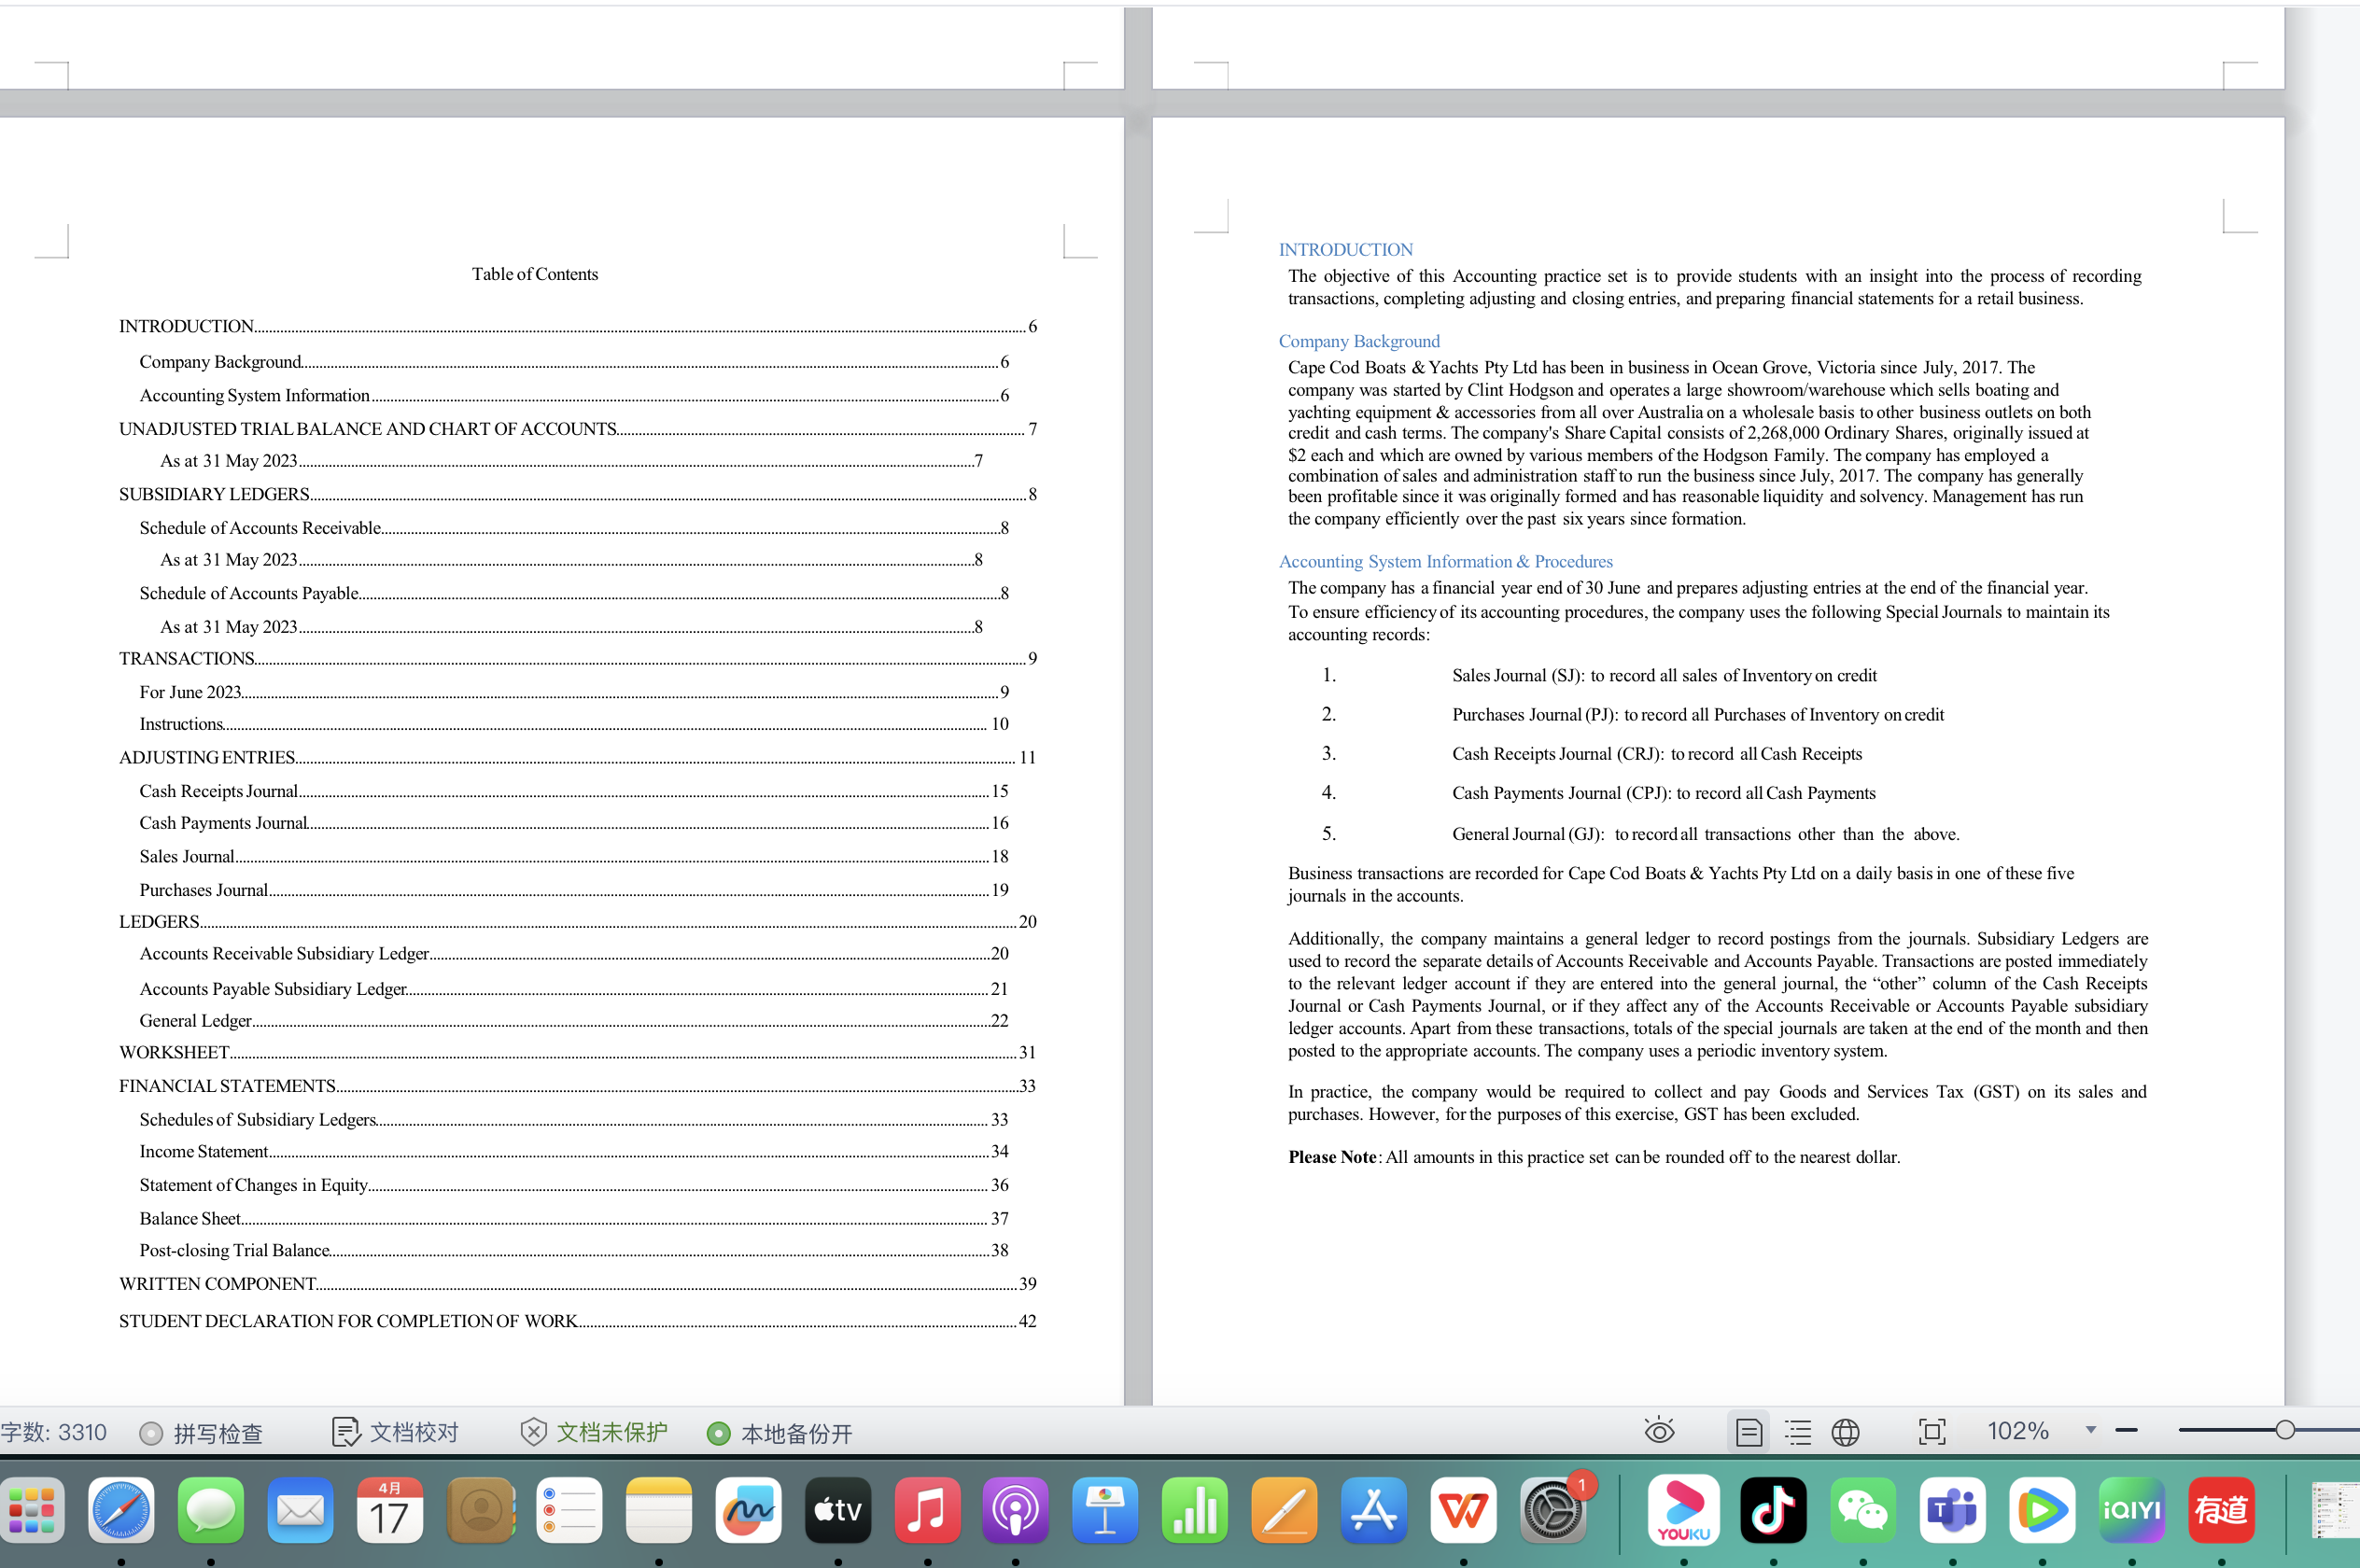Place cursor in the Company Background paragraph

(1700, 440)
